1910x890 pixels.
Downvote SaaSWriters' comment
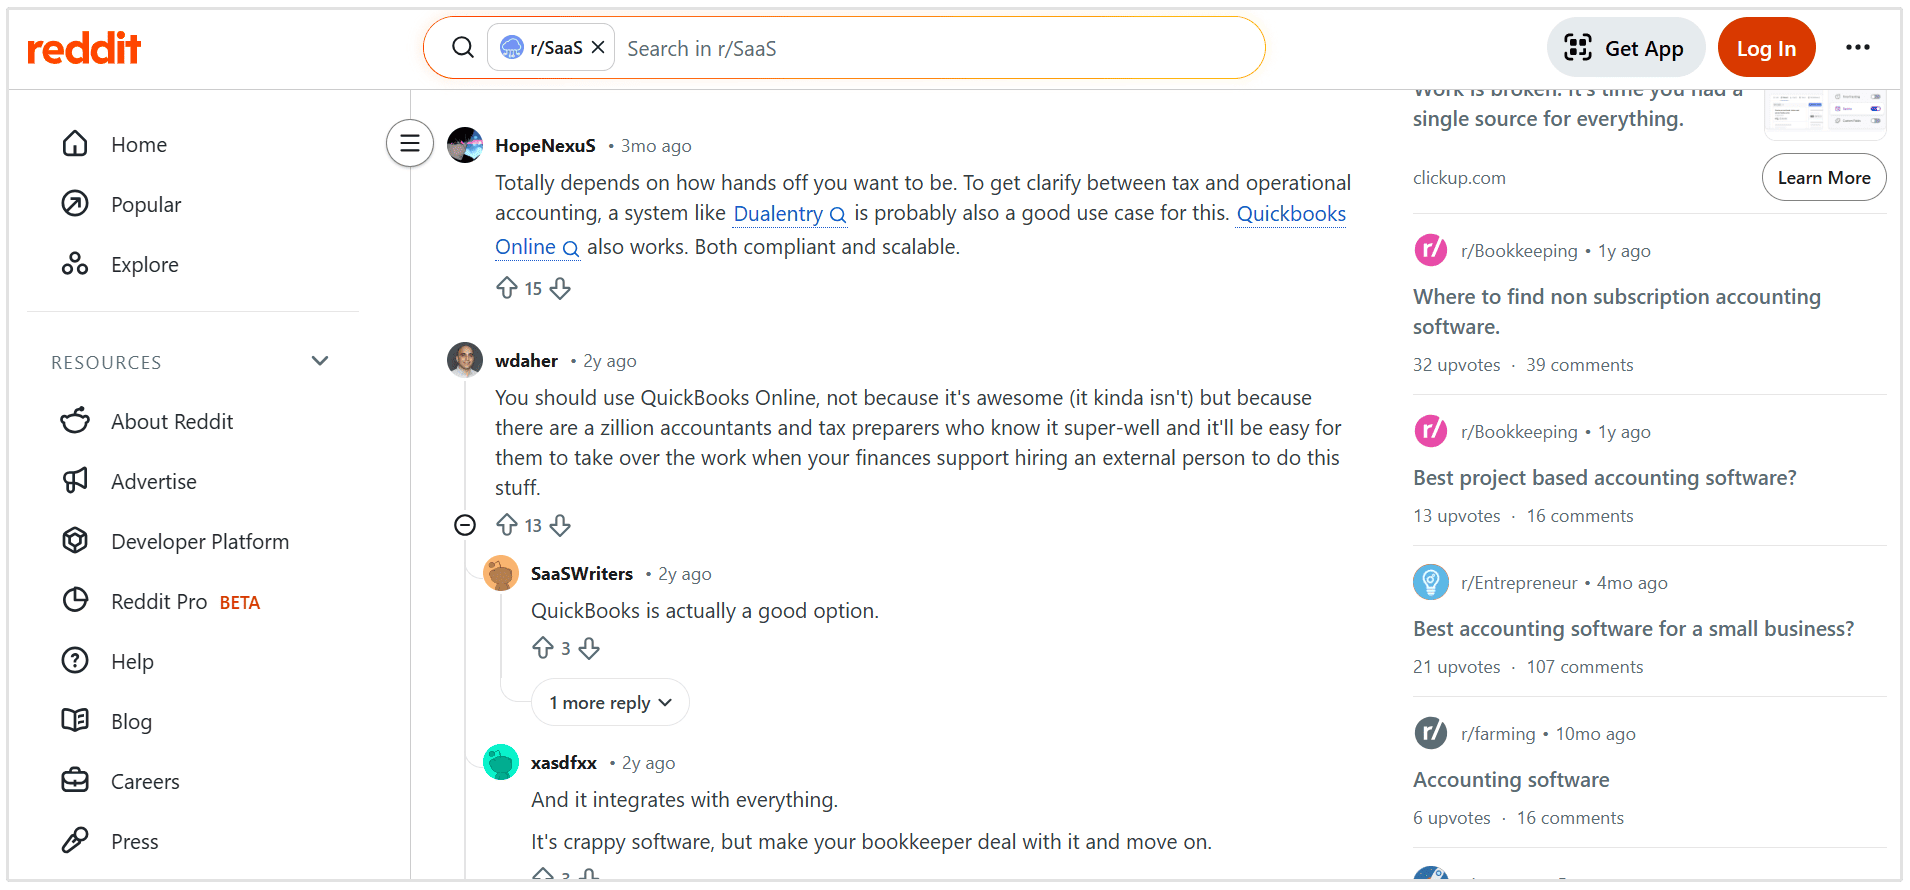click(x=588, y=647)
